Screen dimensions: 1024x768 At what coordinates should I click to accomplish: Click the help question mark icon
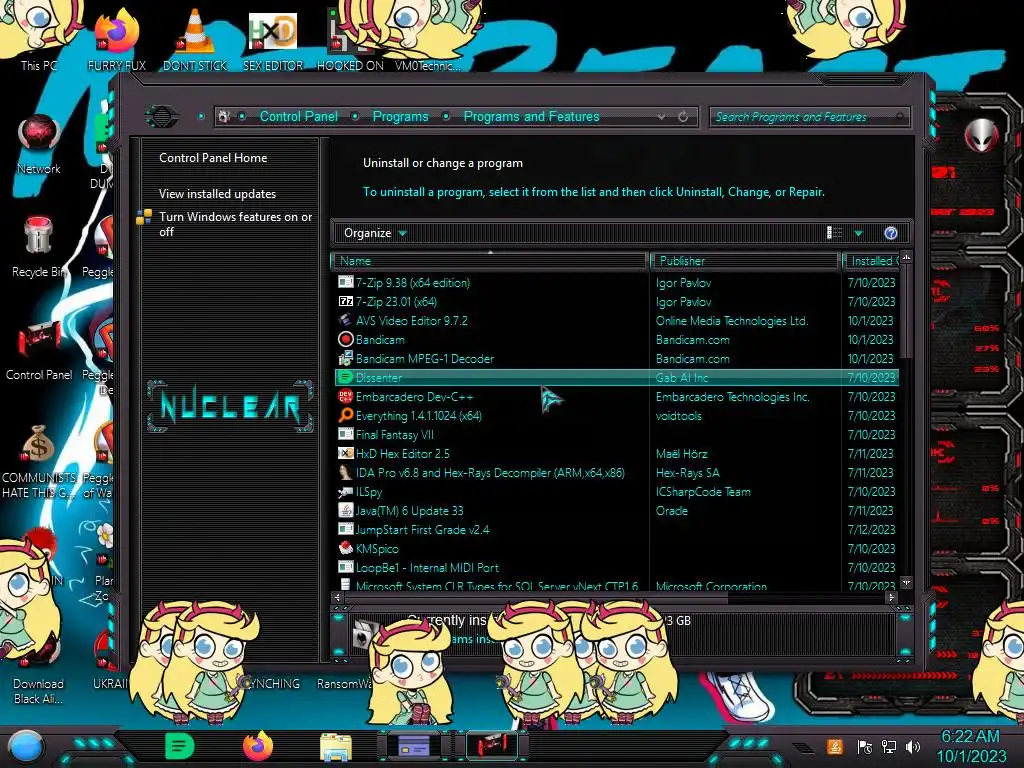click(x=891, y=233)
